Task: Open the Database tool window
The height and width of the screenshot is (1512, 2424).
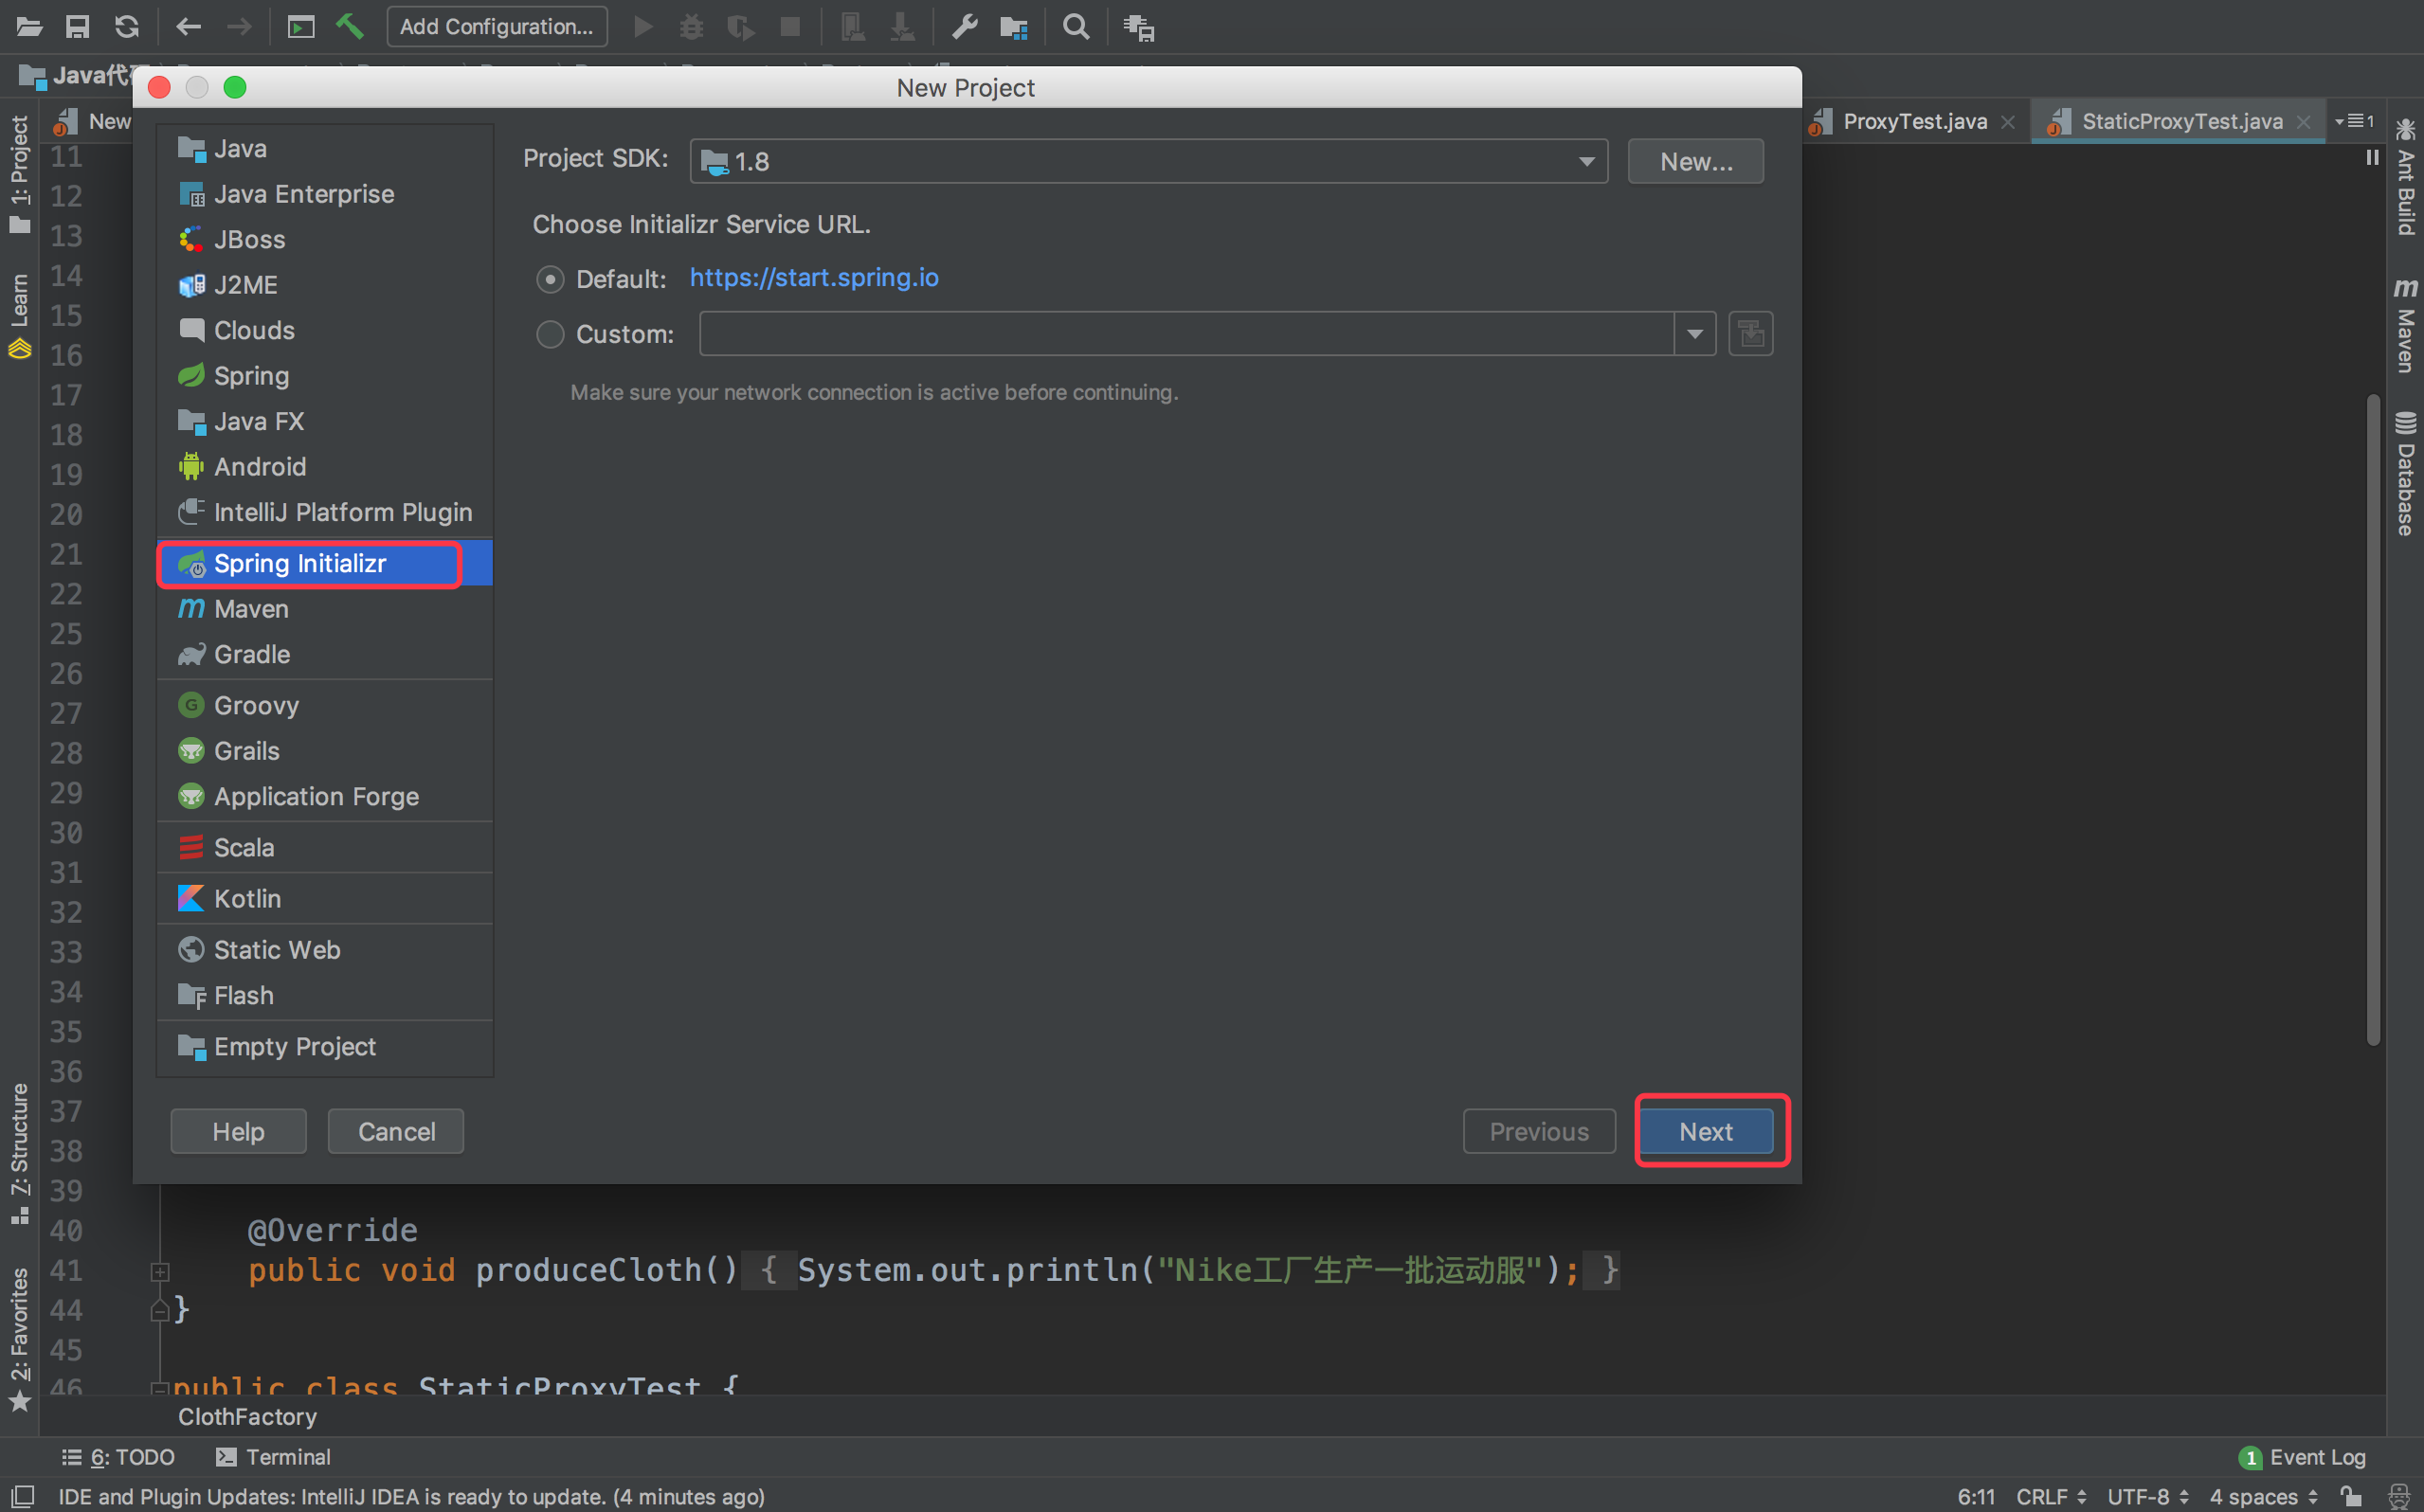Action: pos(2405,474)
